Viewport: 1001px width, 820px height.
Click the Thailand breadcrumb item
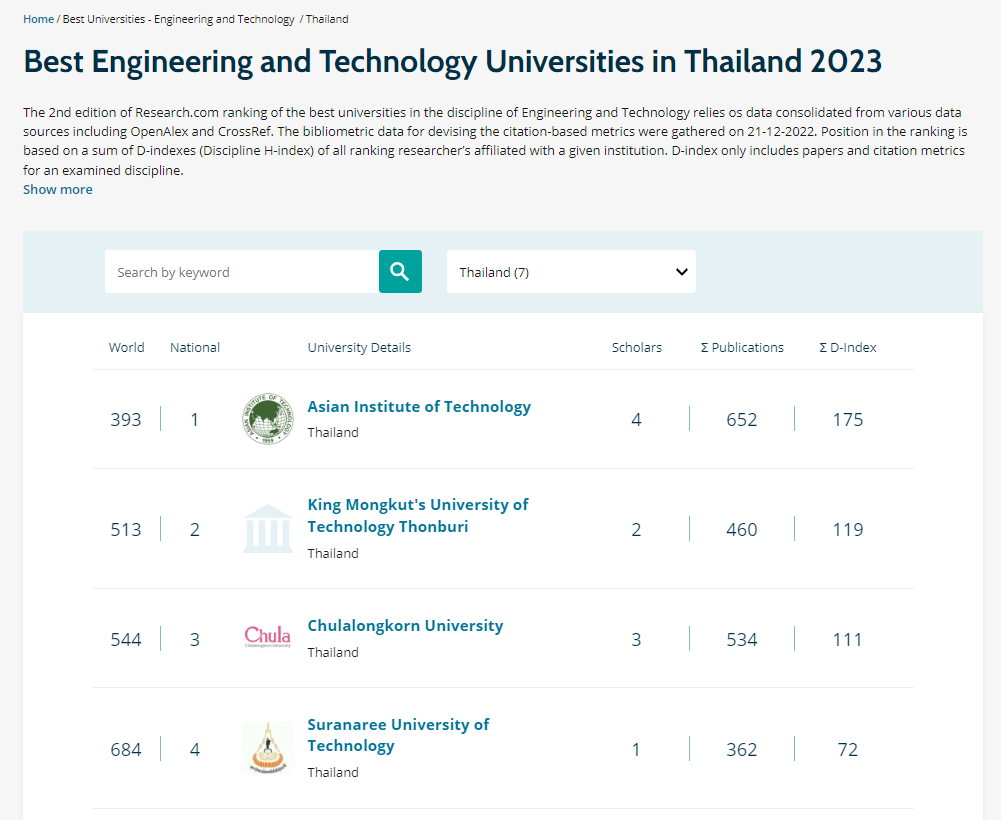(x=327, y=19)
